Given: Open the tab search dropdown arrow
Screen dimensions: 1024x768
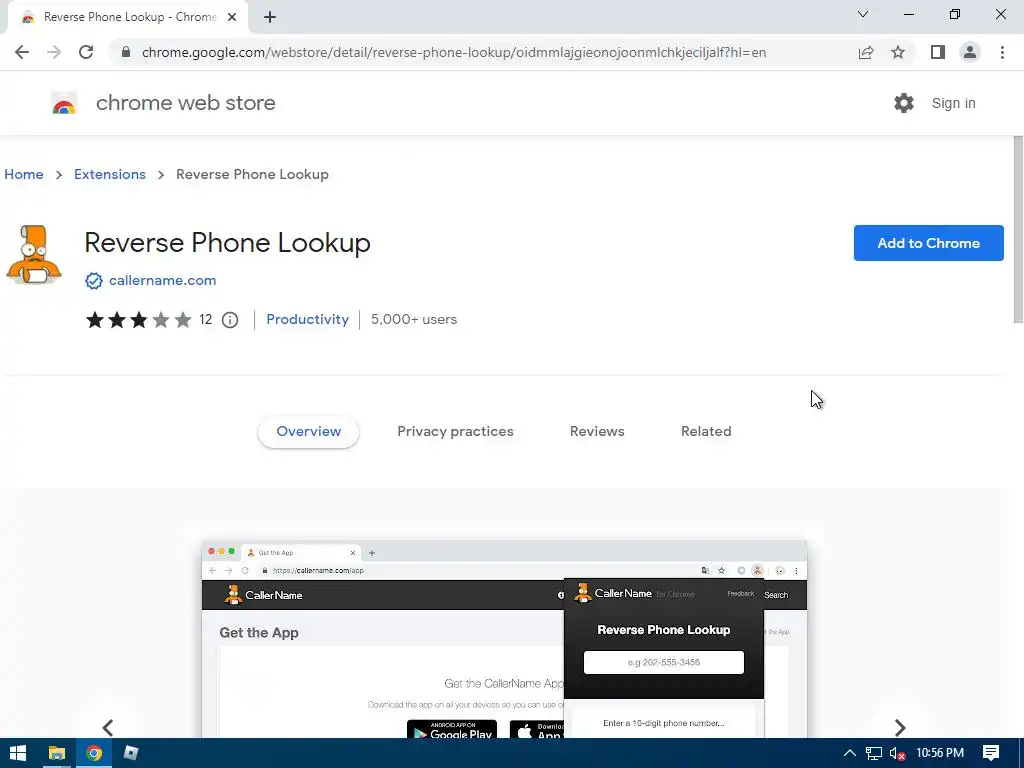Looking at the screenshot, I should [x=863, y=14].
